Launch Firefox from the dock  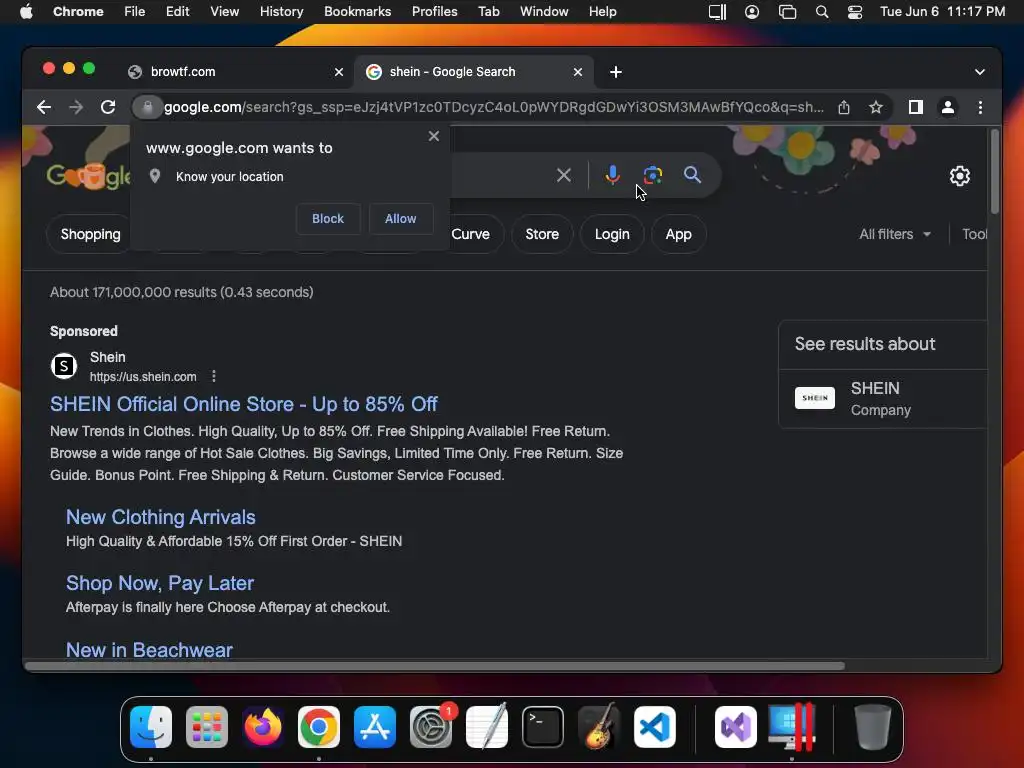263,727
